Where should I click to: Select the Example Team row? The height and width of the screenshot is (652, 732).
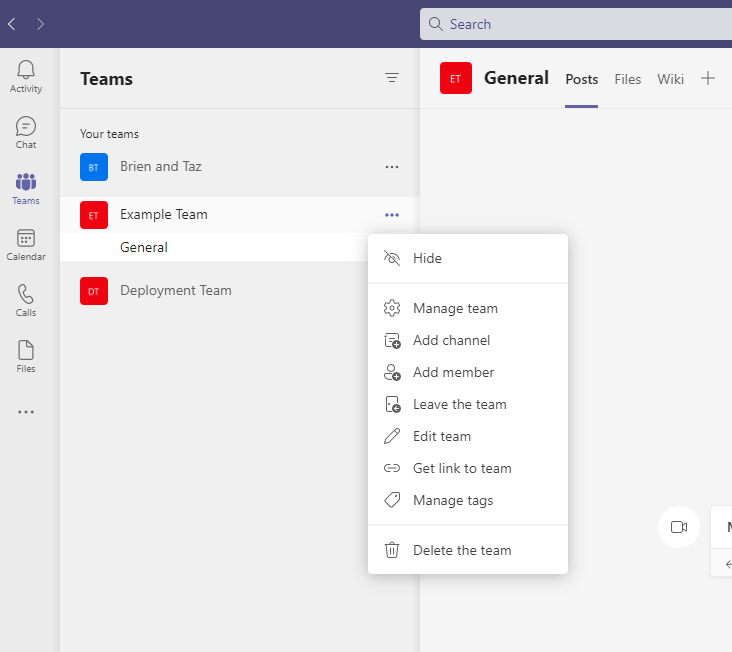tap(239, 215)
